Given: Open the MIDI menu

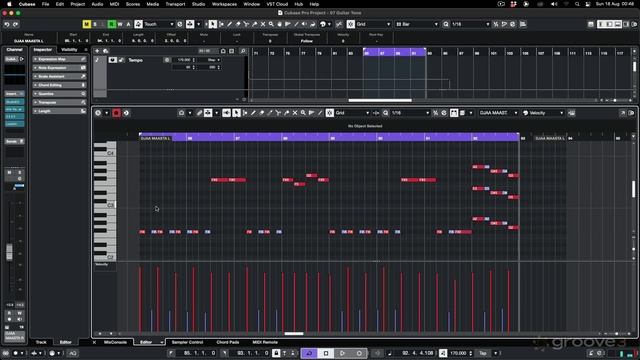Looking at the screenshot, I should pyautogui.click(x=114, y=4).
